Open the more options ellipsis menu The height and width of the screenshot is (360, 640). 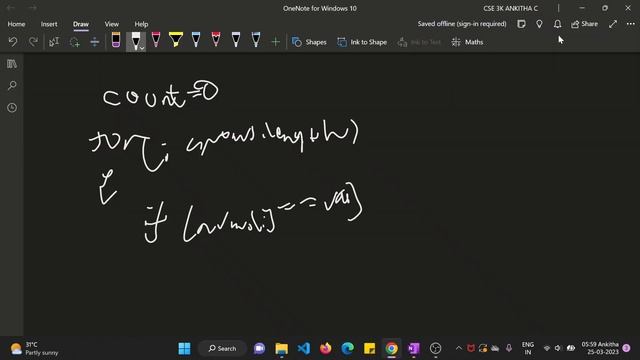pos(631,24)
